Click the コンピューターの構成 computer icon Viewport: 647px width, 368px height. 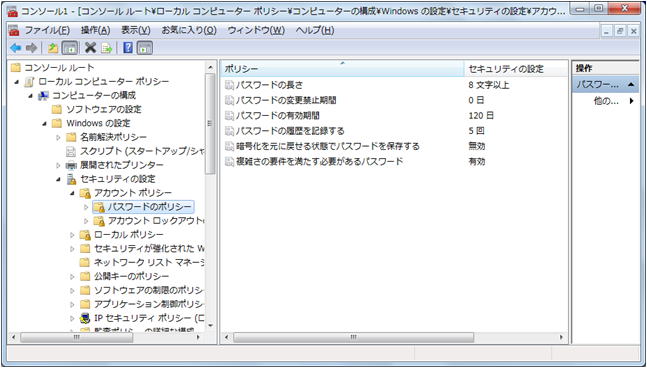click(x=43, y=96)
